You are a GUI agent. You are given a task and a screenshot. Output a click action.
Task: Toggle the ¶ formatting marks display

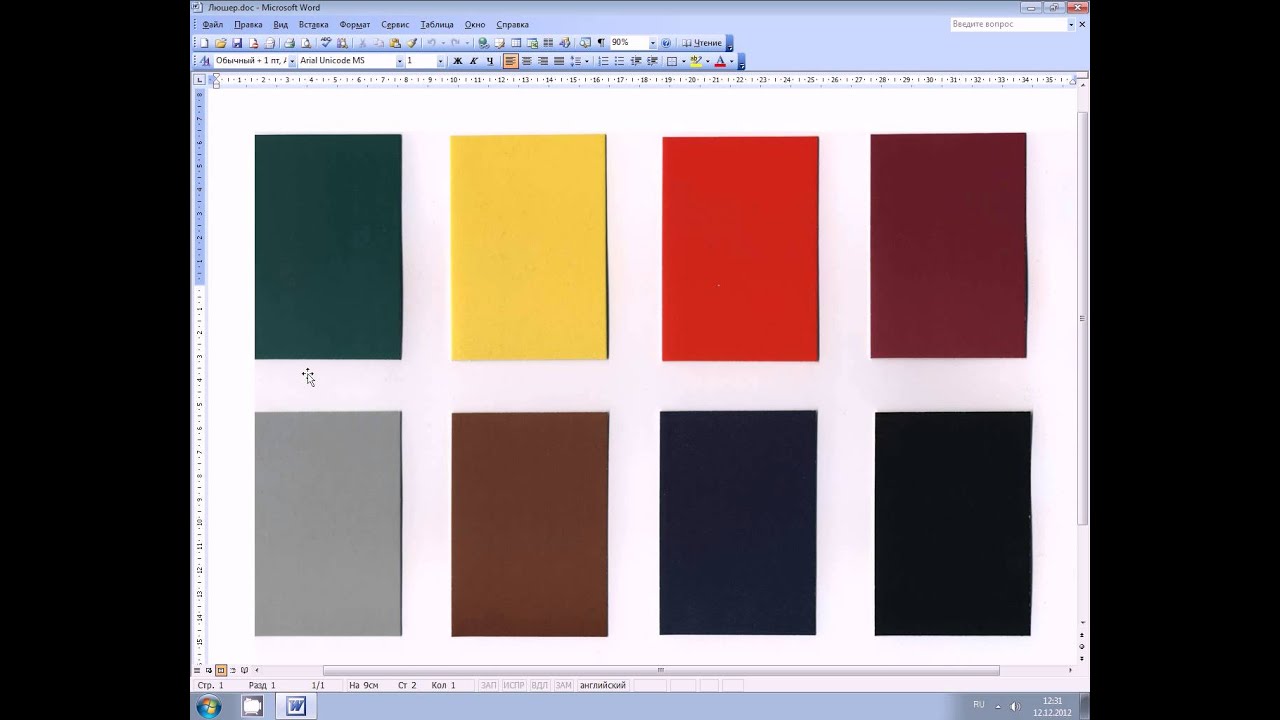click(x=601, y=43)
